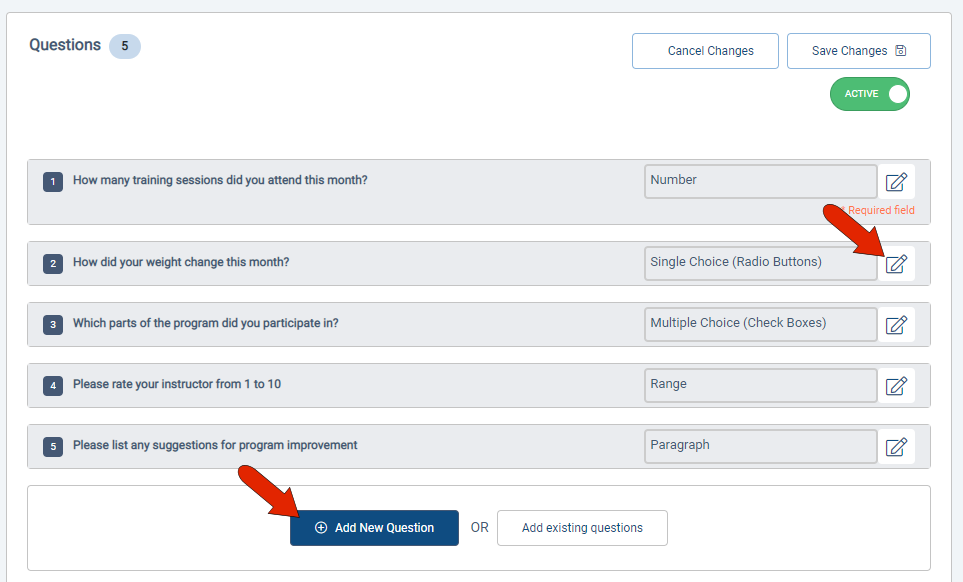Click Save Changes button
The height and width of the screenshot is (582, 963).
858,51
